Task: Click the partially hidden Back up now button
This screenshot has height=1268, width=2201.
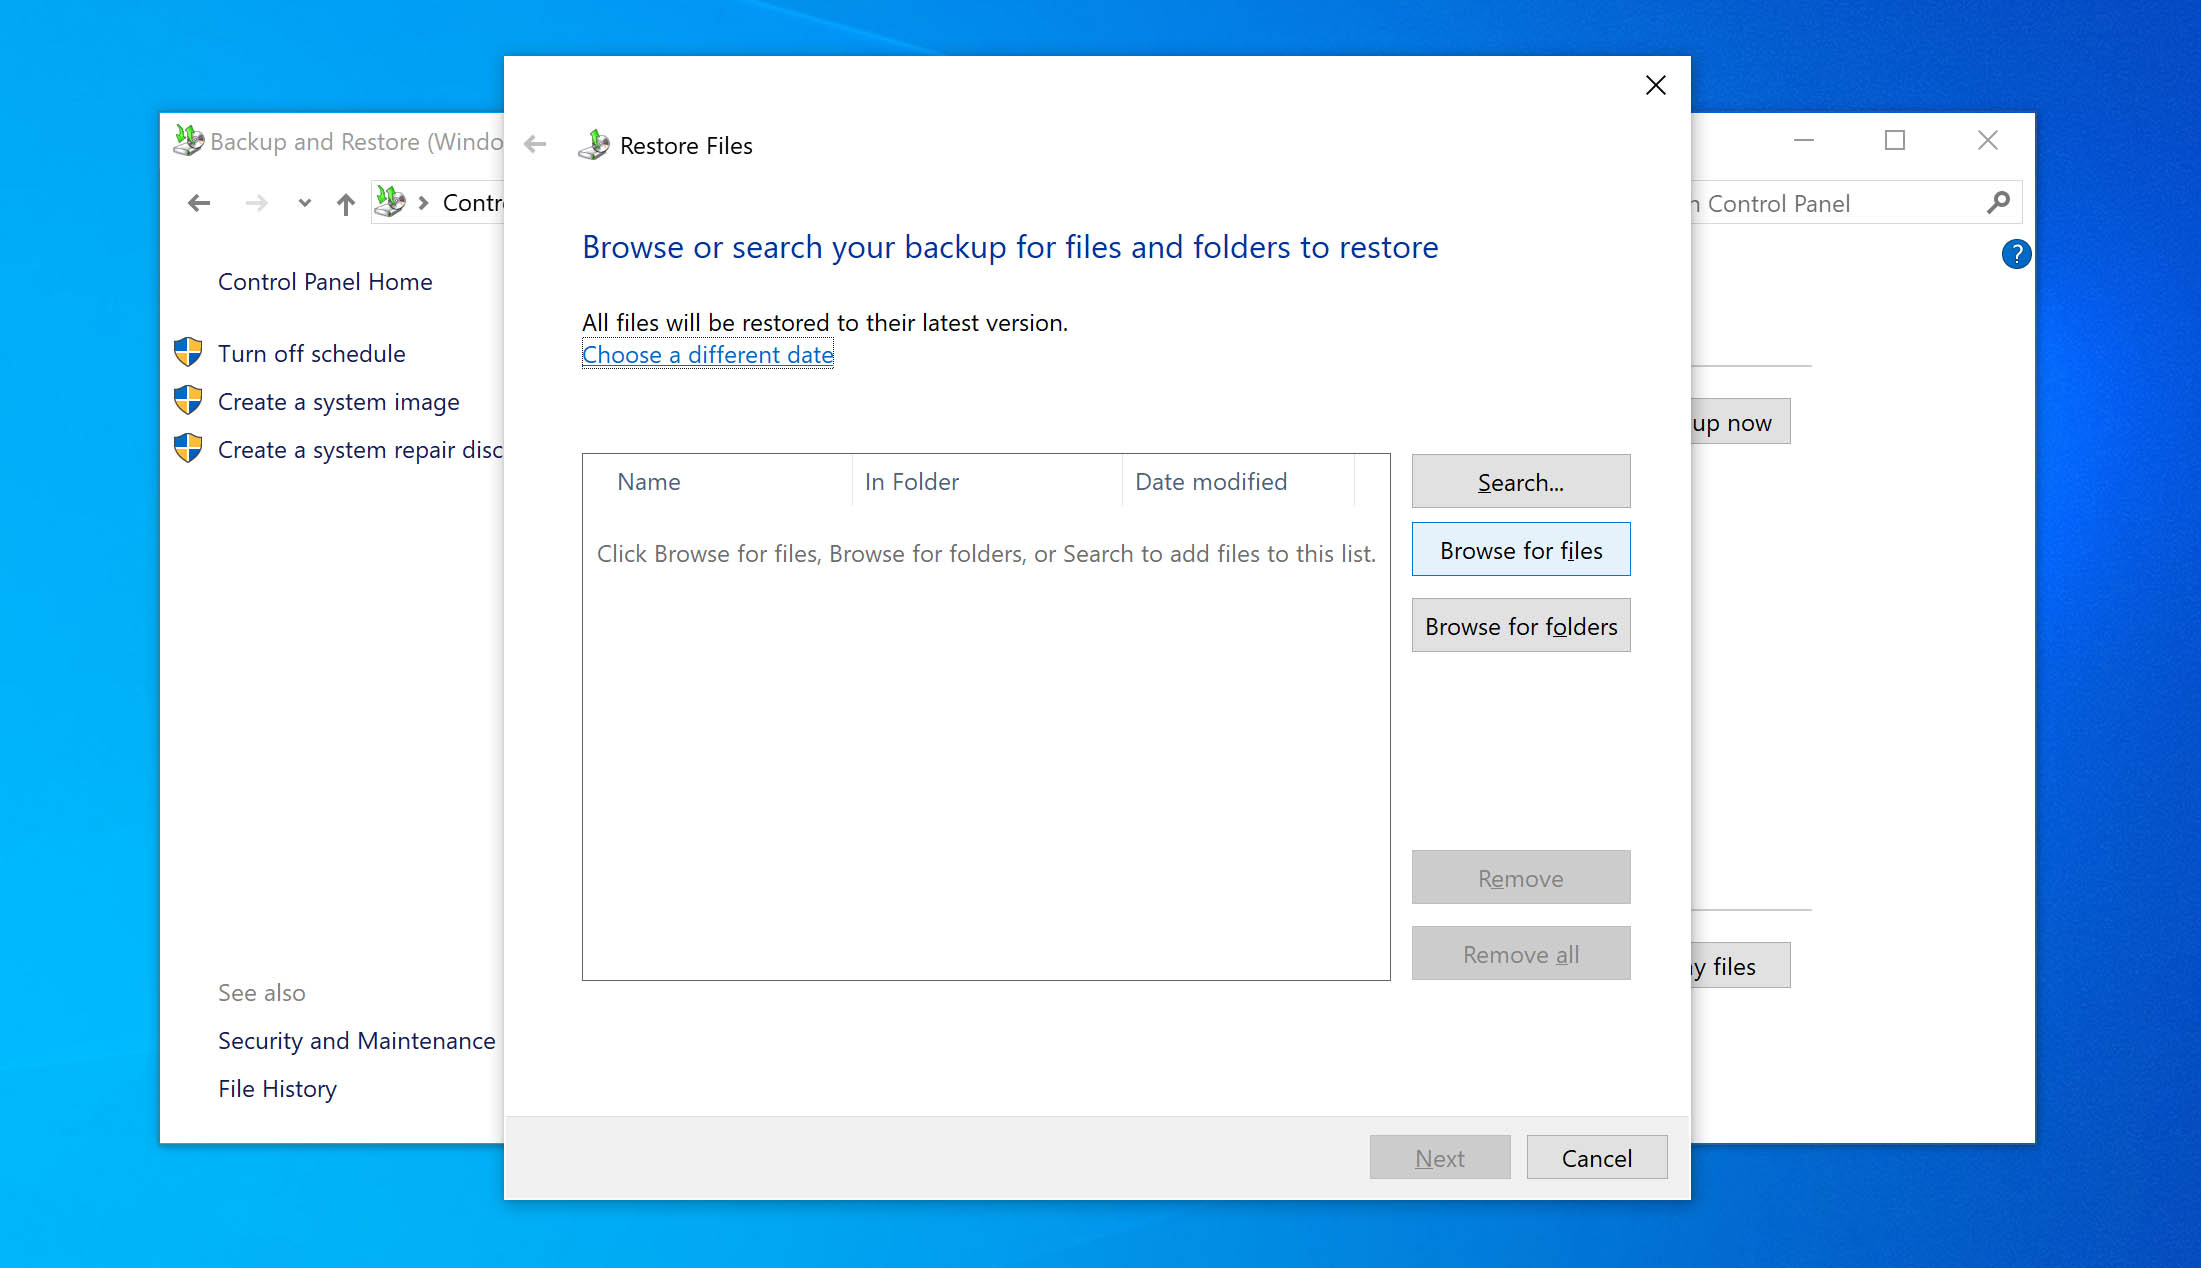Action: click(1740, 422)
